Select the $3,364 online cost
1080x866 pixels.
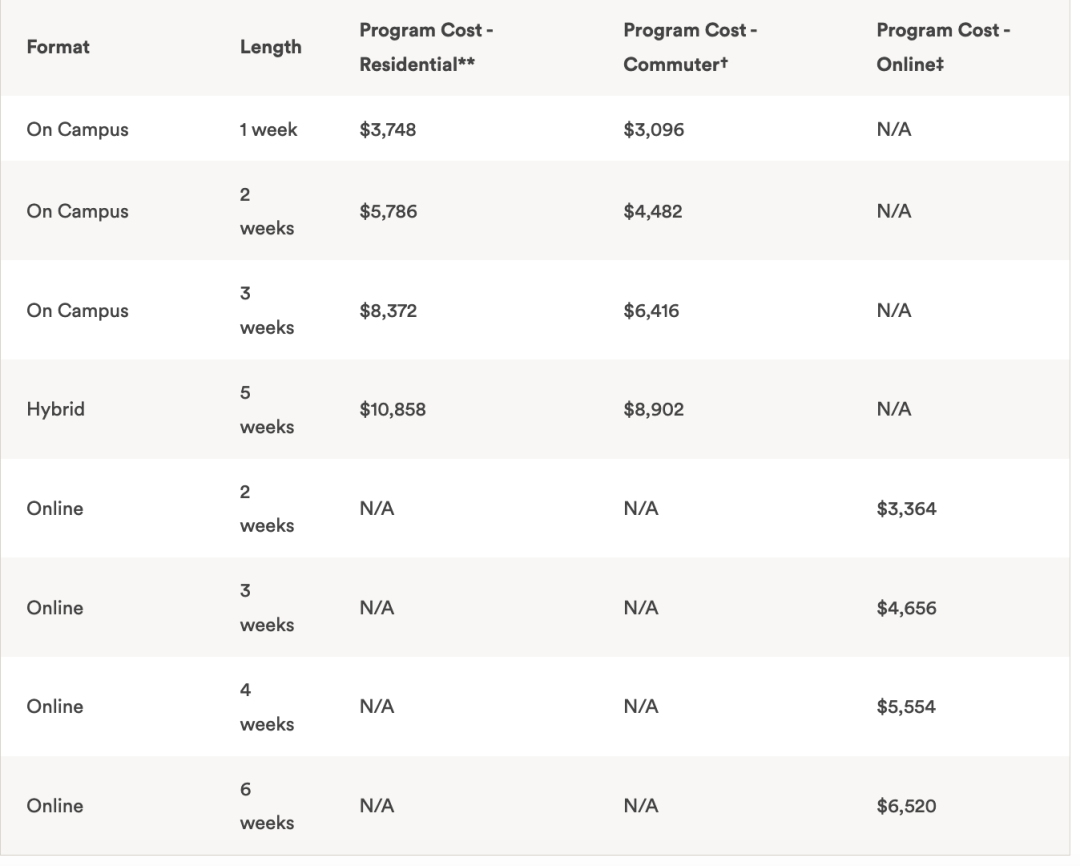tap(906, 508)
